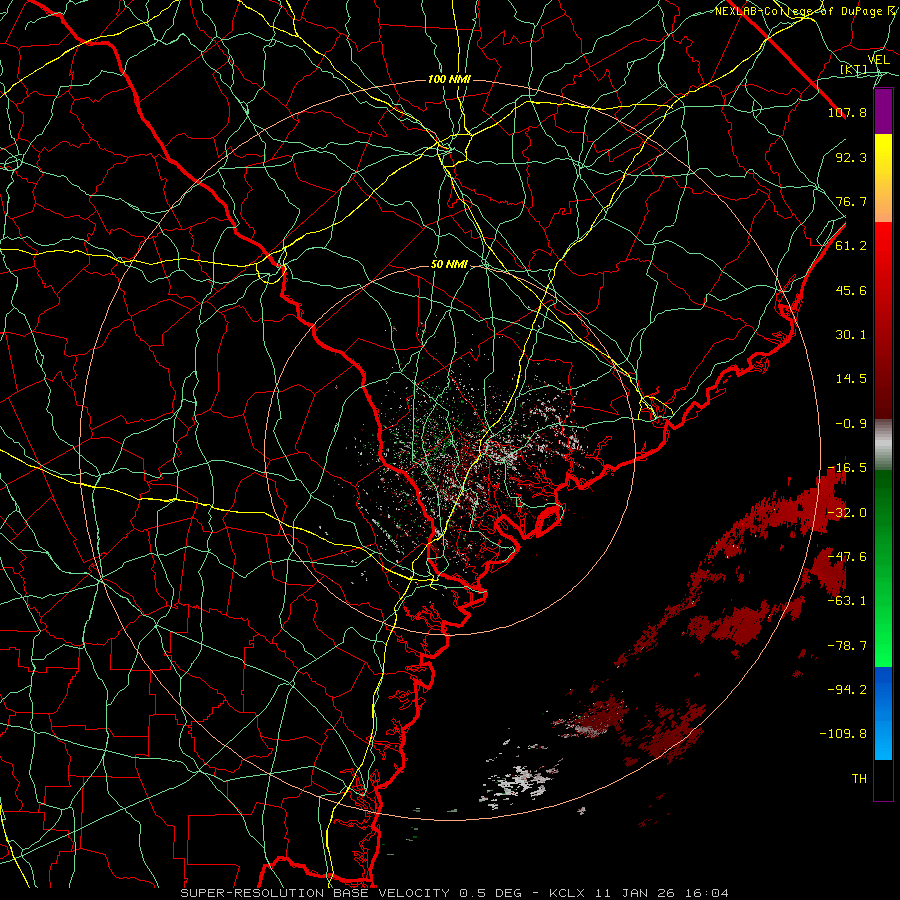
Task: Click the VEL legend title
Action: [x=878, y=60]
